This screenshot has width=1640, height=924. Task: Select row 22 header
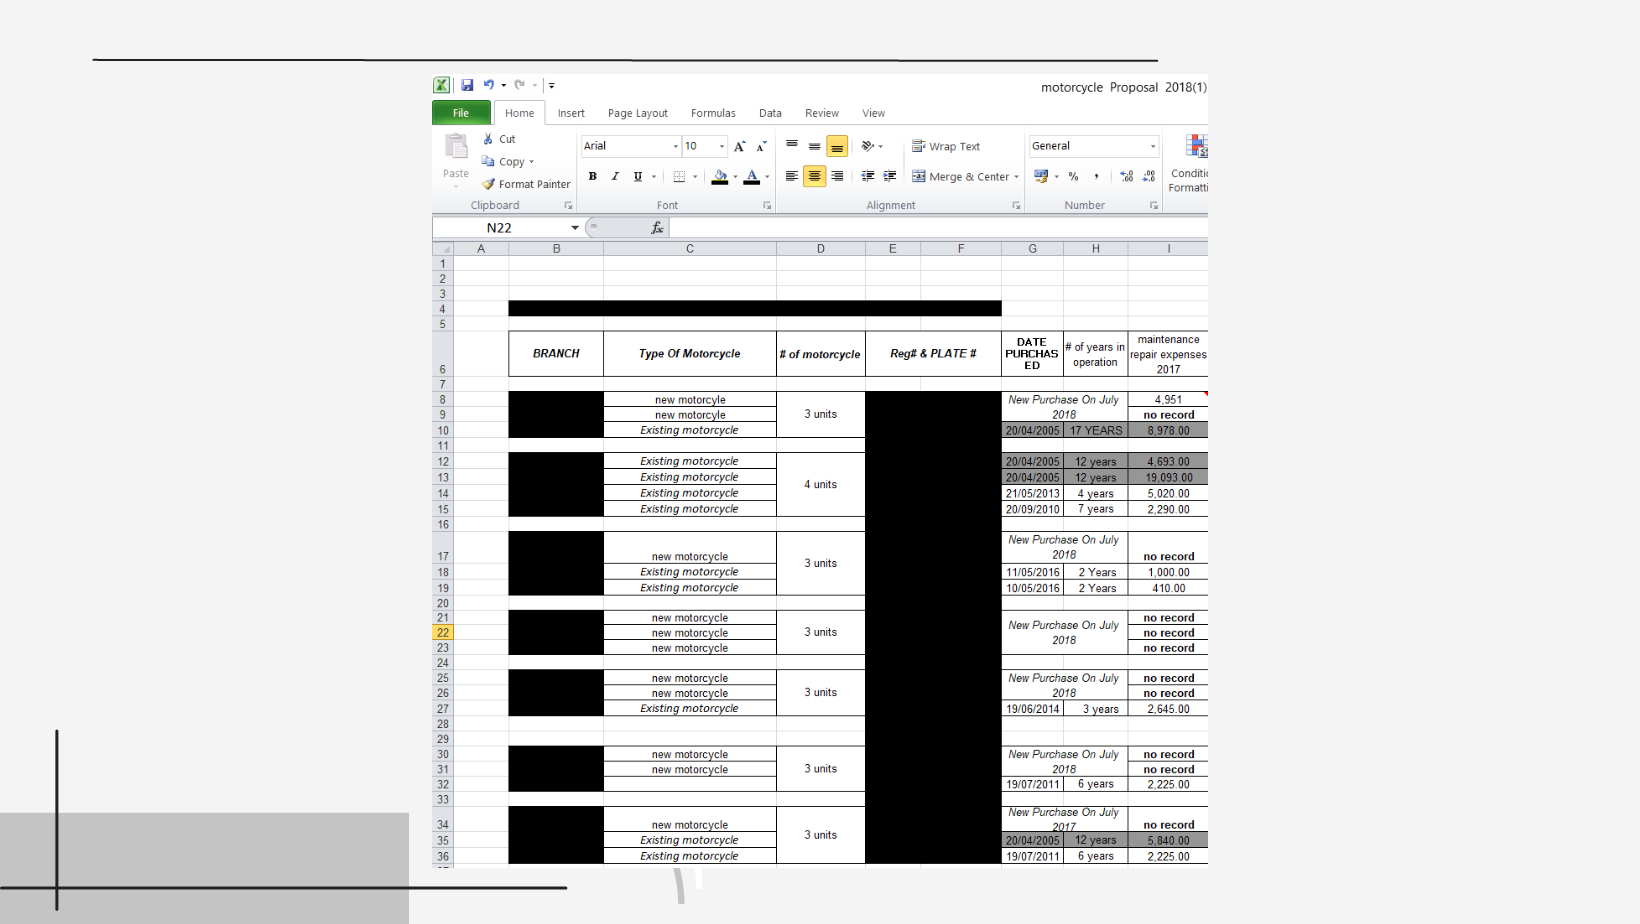443,633
